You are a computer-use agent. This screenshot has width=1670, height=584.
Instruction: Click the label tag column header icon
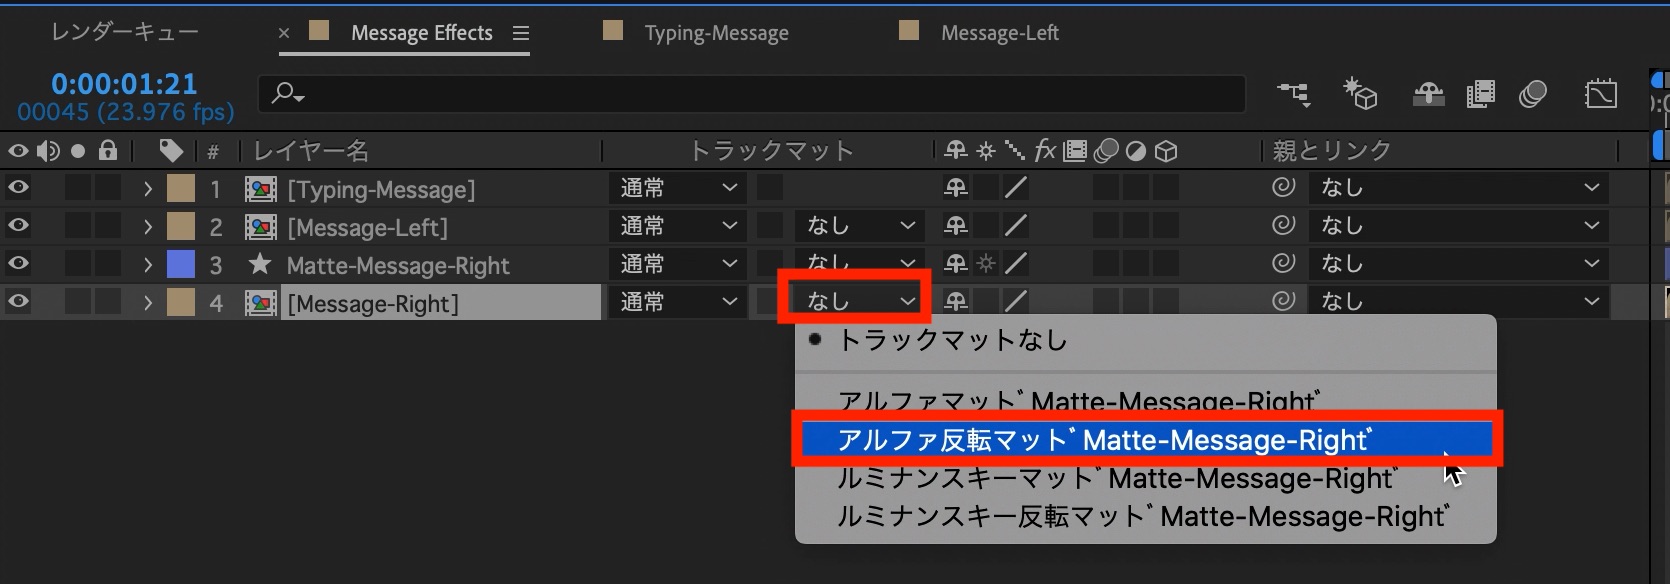pyautogui.click(x=171, y=151)
